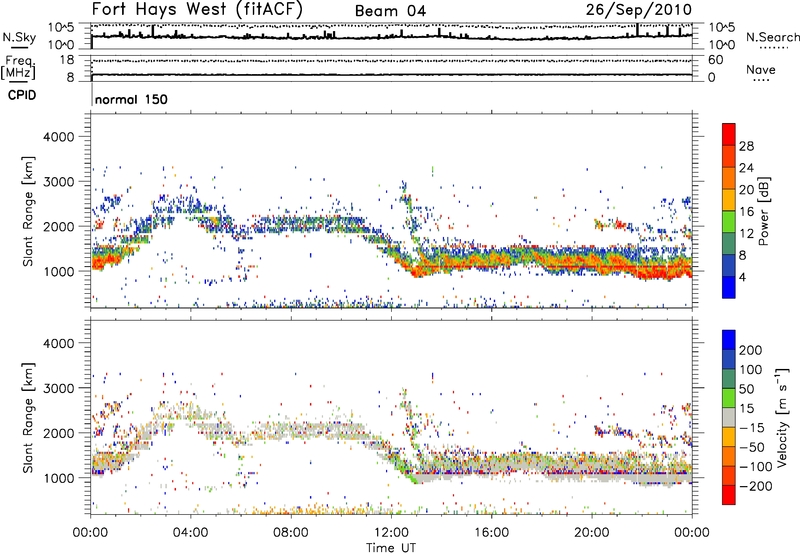Click the "50" label on velocity colorbar
Image resolution: width=800 pixels, height=554 pixels.
point(747,389)
